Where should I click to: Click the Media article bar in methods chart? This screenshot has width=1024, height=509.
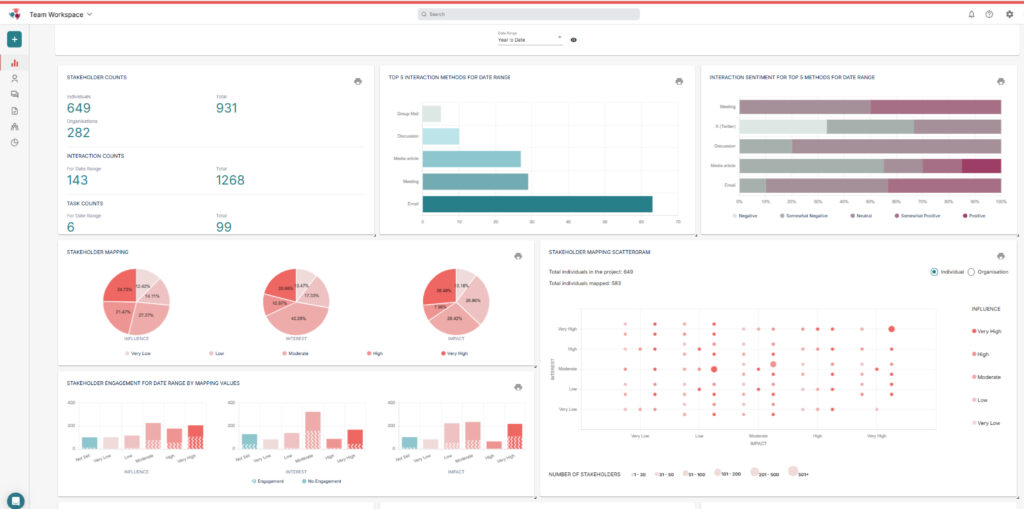coord(472,159)
